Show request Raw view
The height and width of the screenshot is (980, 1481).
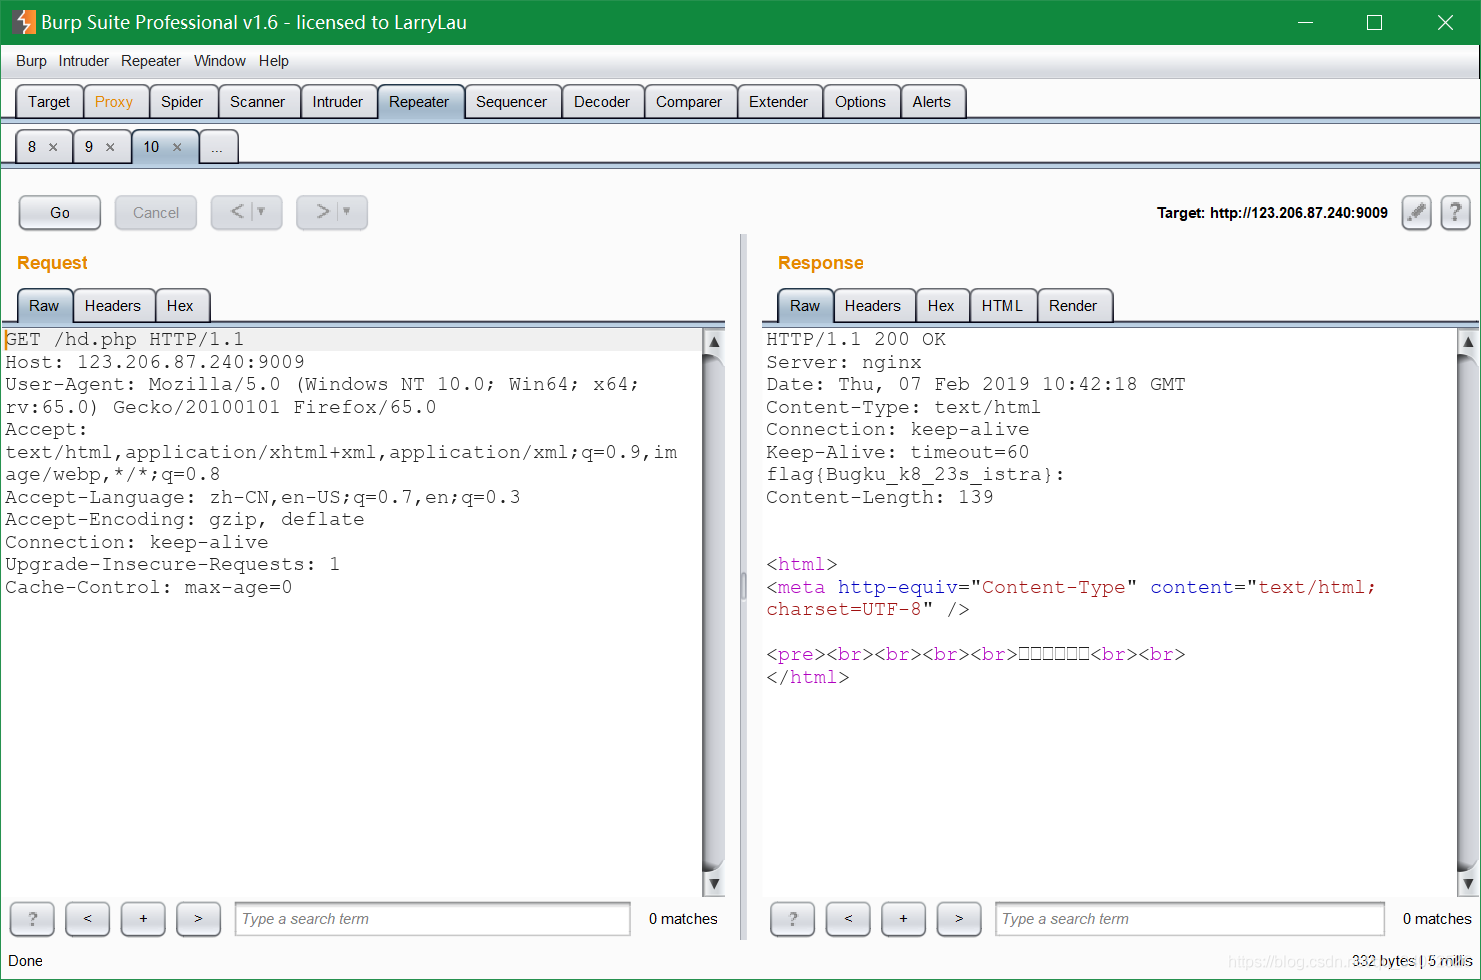tap(44, 306)
